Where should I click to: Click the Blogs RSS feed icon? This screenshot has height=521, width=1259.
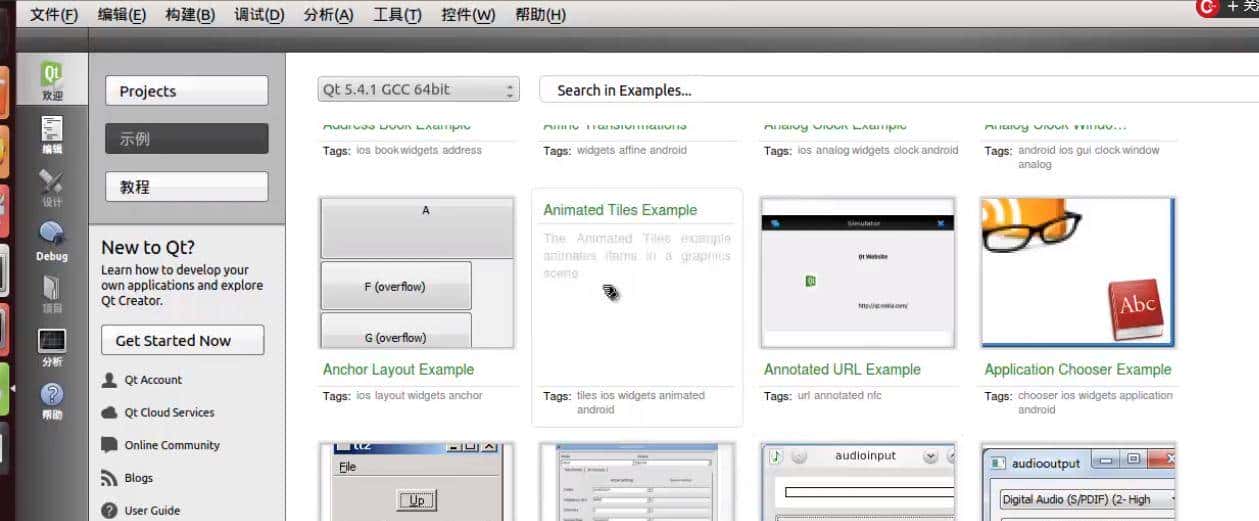(110, 478)
